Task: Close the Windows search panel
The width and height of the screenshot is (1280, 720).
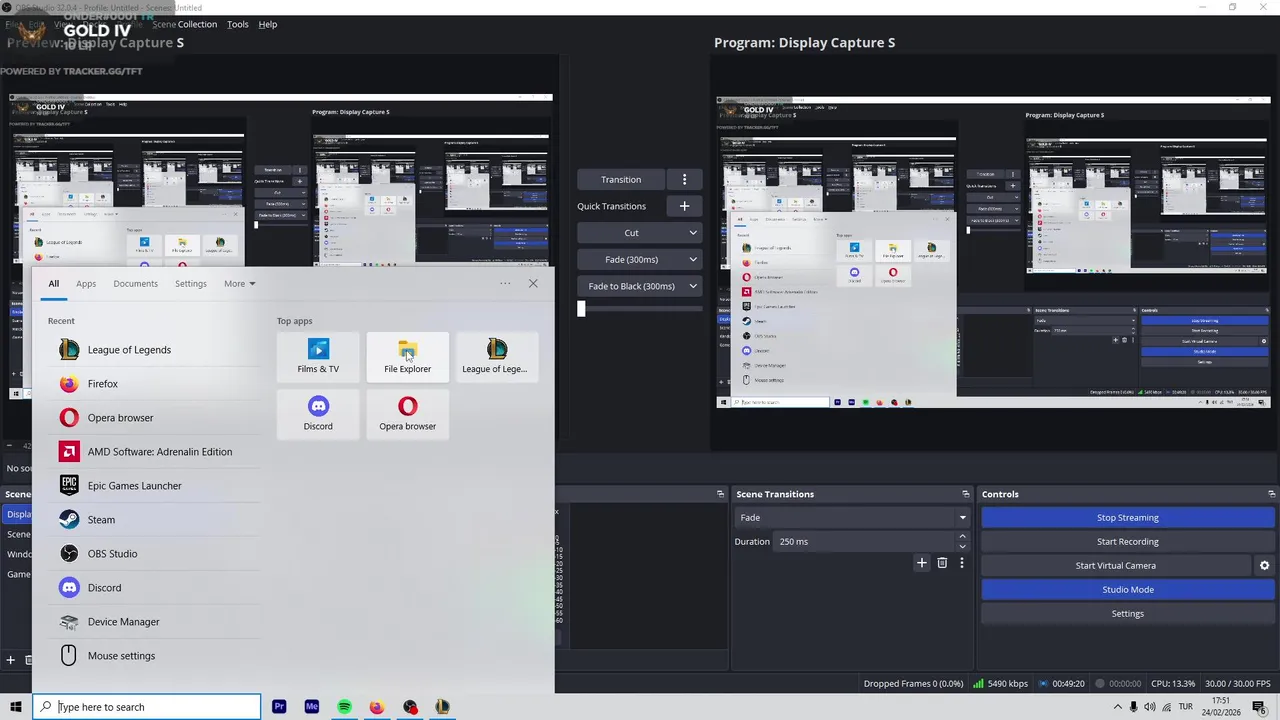Action: tap(533, 284)
